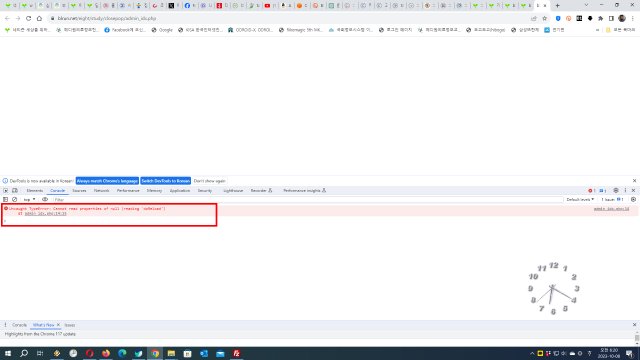Open the Network tab
Image resolution: width=640 pixels, height=360 pixels.
pyautogui.click(x=102, y=191)
